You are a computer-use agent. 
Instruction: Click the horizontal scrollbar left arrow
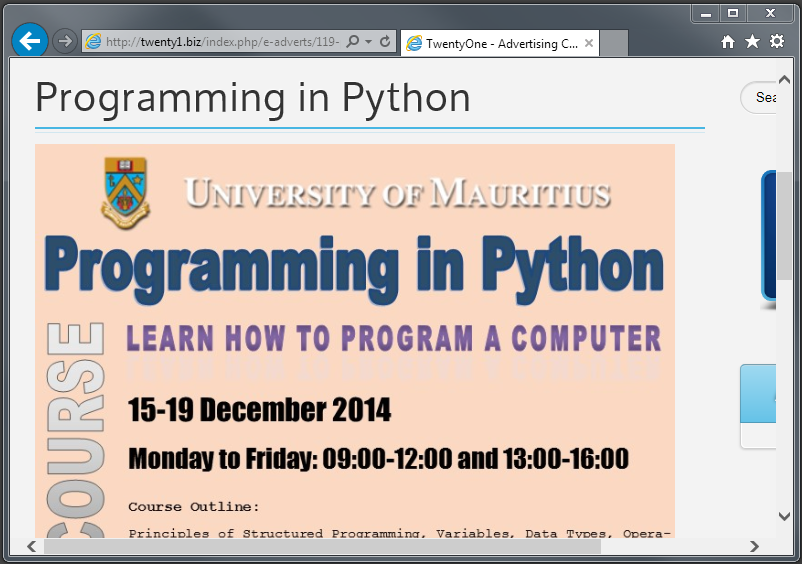click(32, 546)
